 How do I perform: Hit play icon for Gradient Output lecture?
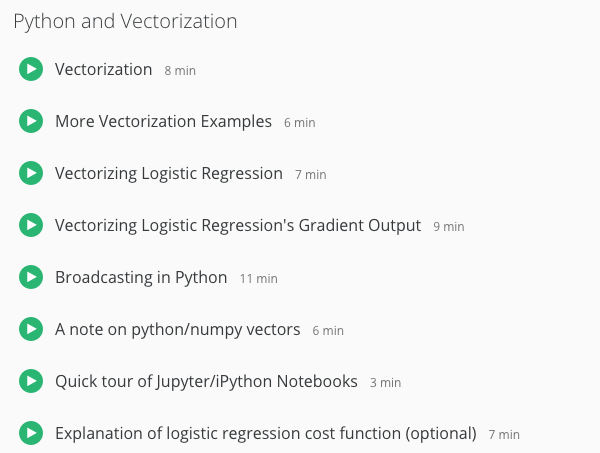point(31,225)
